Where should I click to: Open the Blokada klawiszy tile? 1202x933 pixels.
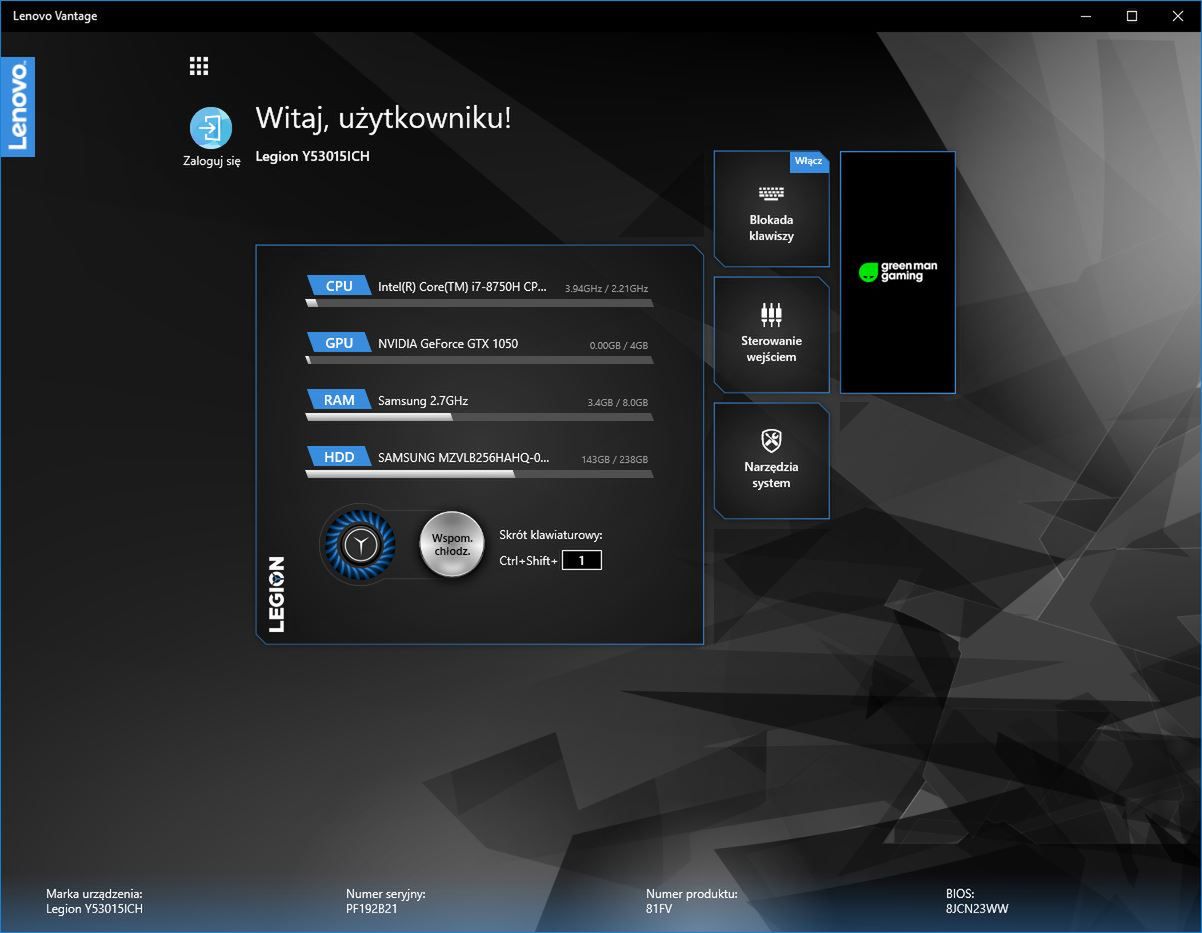(770, 209)
